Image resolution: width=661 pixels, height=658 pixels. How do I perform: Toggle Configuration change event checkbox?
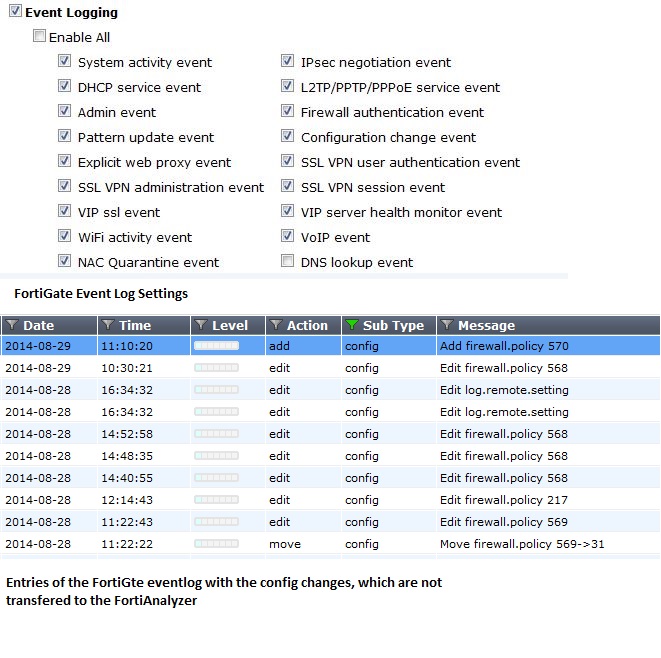(288, 136)
